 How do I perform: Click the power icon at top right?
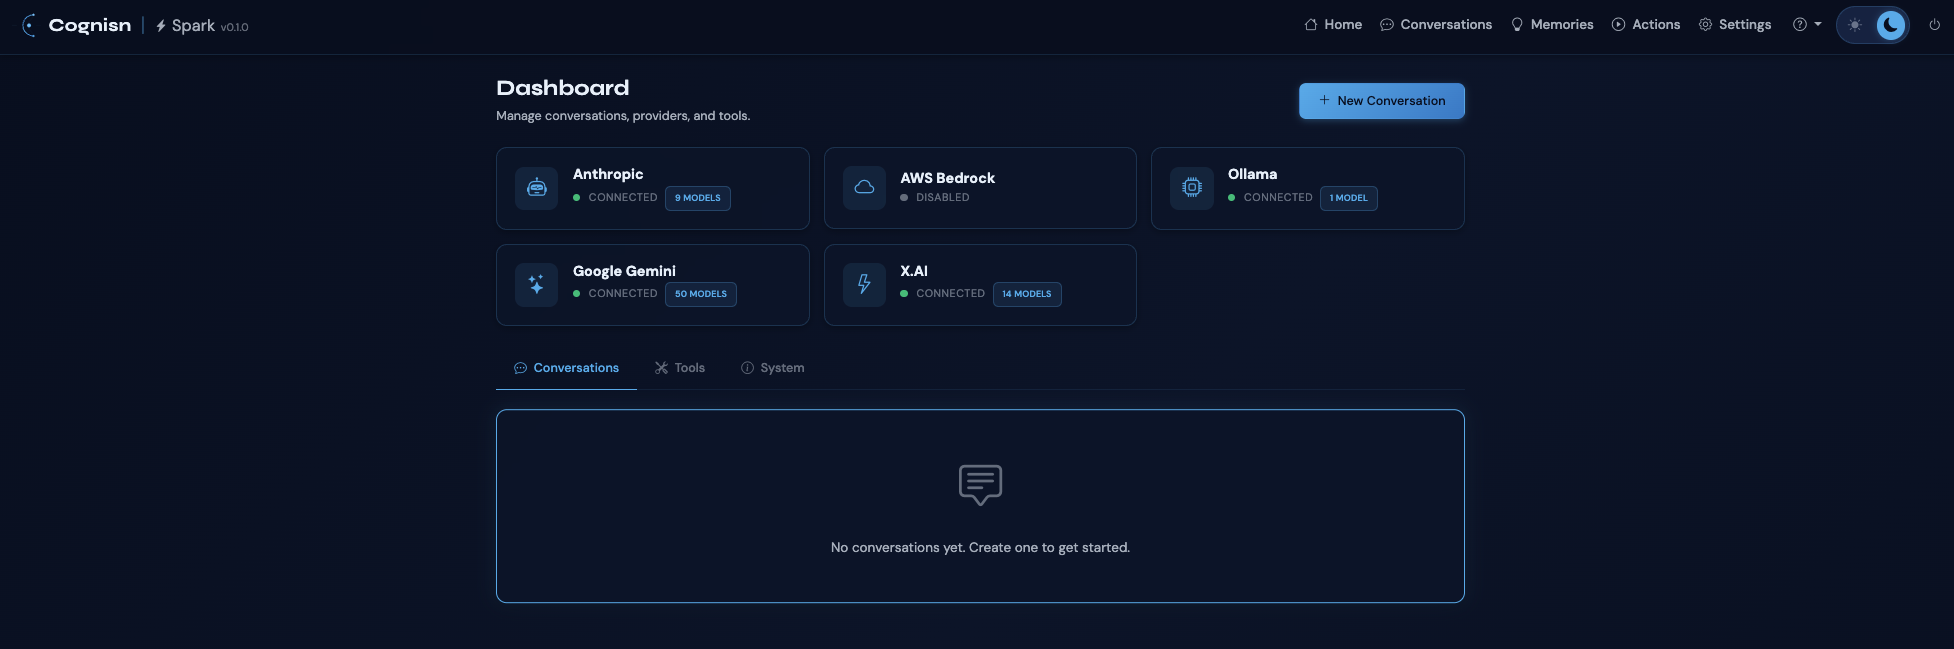coord(1934,25)
